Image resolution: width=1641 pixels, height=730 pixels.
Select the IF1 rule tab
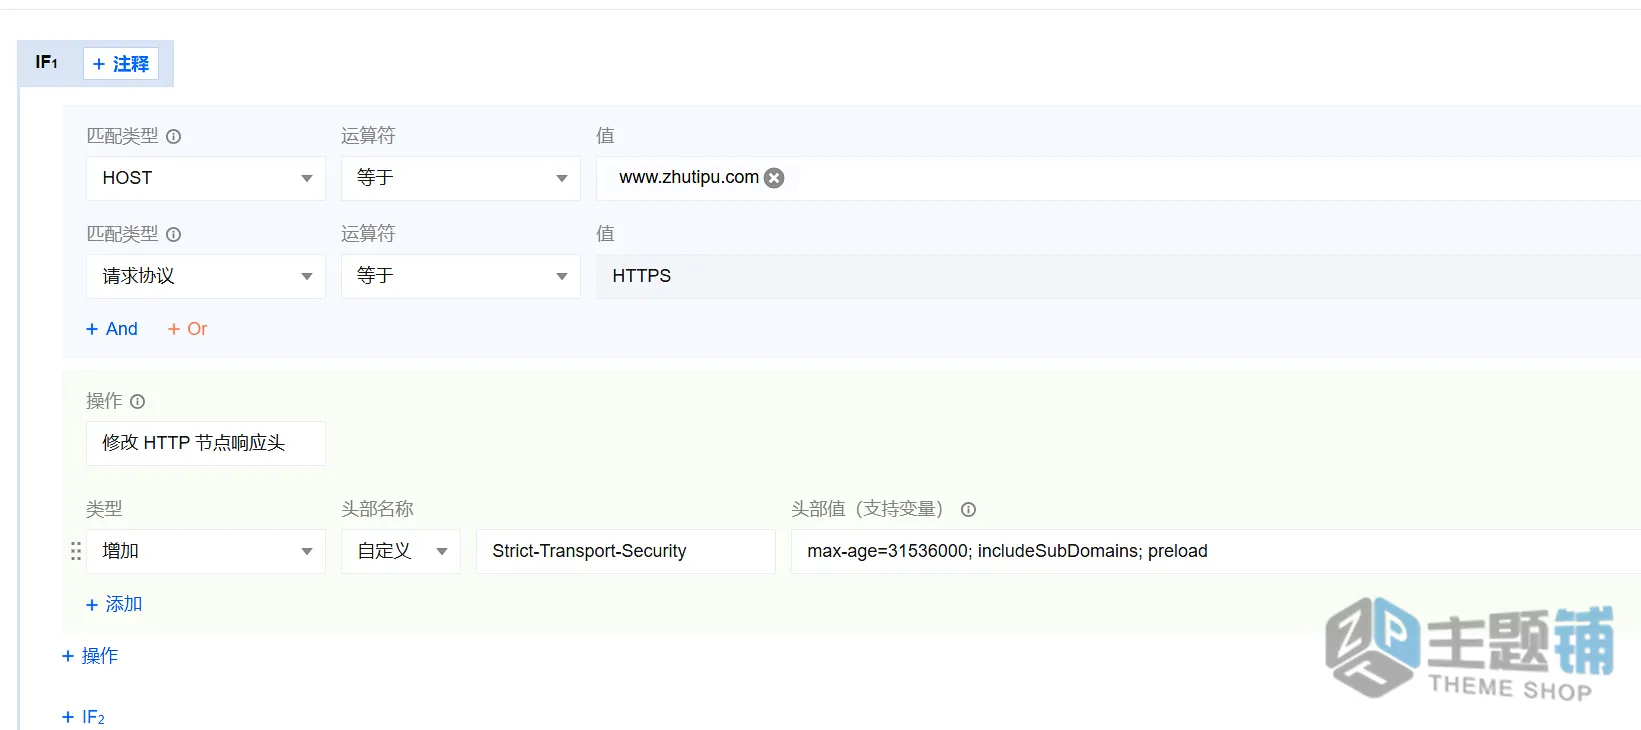click(47, 63)
